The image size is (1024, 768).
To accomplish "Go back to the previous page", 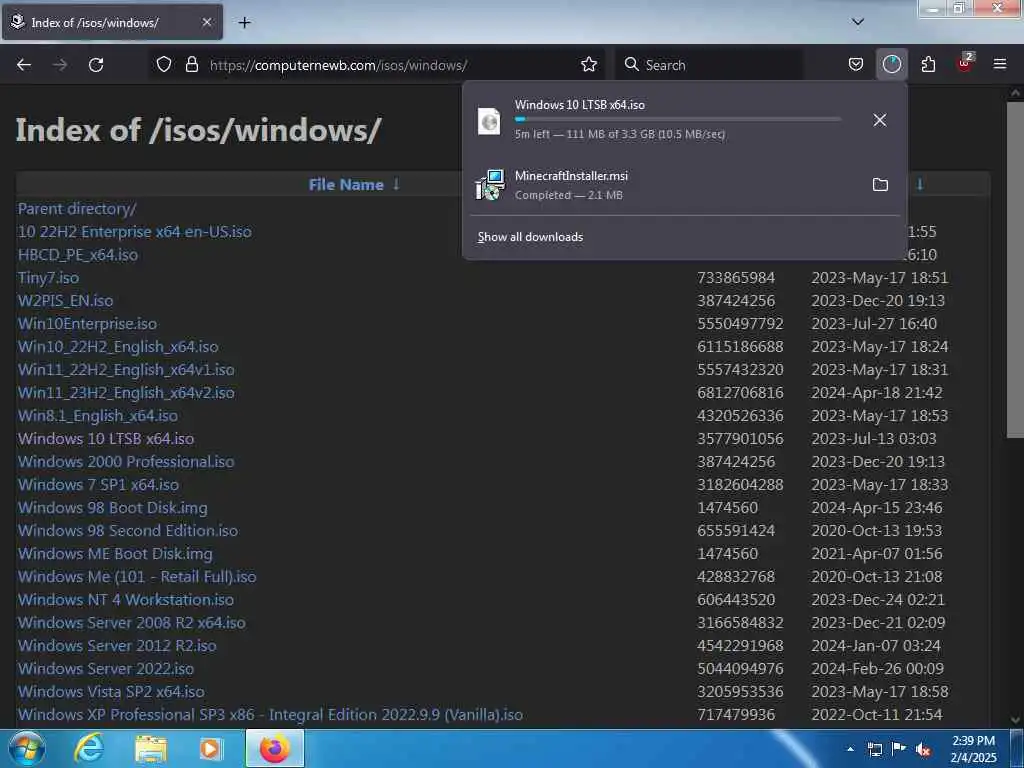I will 24,65.
